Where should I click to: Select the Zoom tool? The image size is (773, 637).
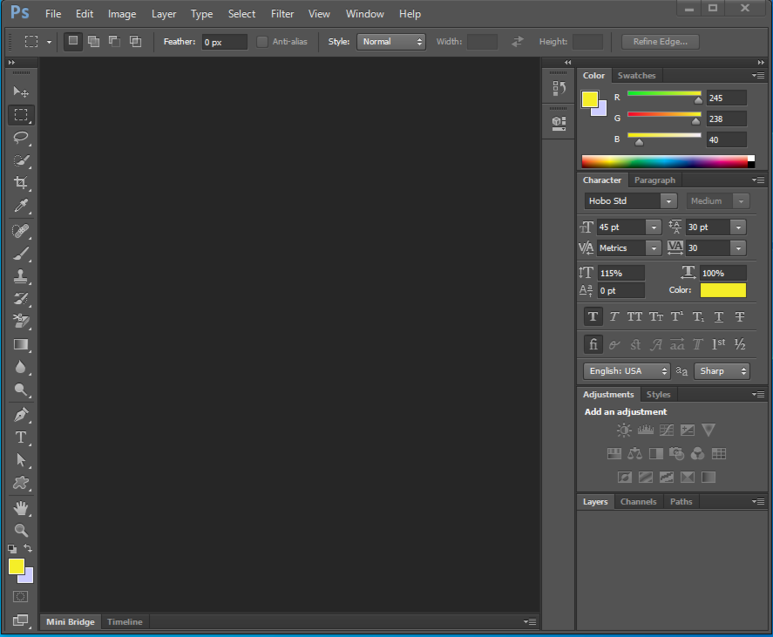[21, 531]
